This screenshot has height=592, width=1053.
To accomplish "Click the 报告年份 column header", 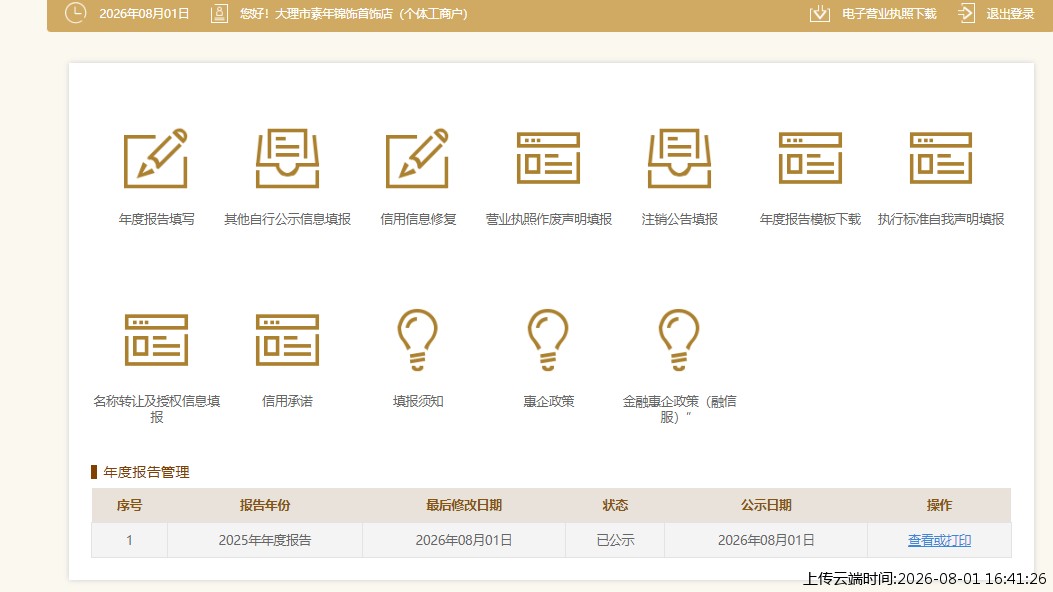I will click(265, 505).
